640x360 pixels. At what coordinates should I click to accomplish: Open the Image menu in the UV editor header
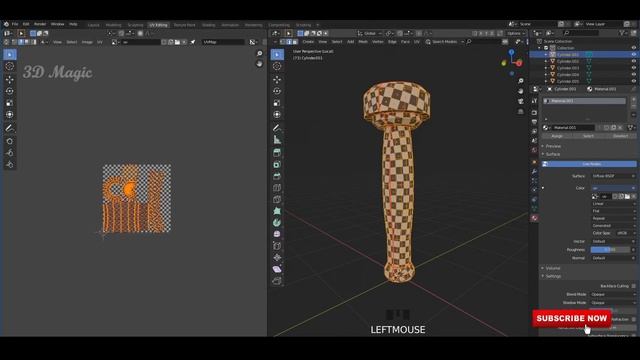[87, 42]
